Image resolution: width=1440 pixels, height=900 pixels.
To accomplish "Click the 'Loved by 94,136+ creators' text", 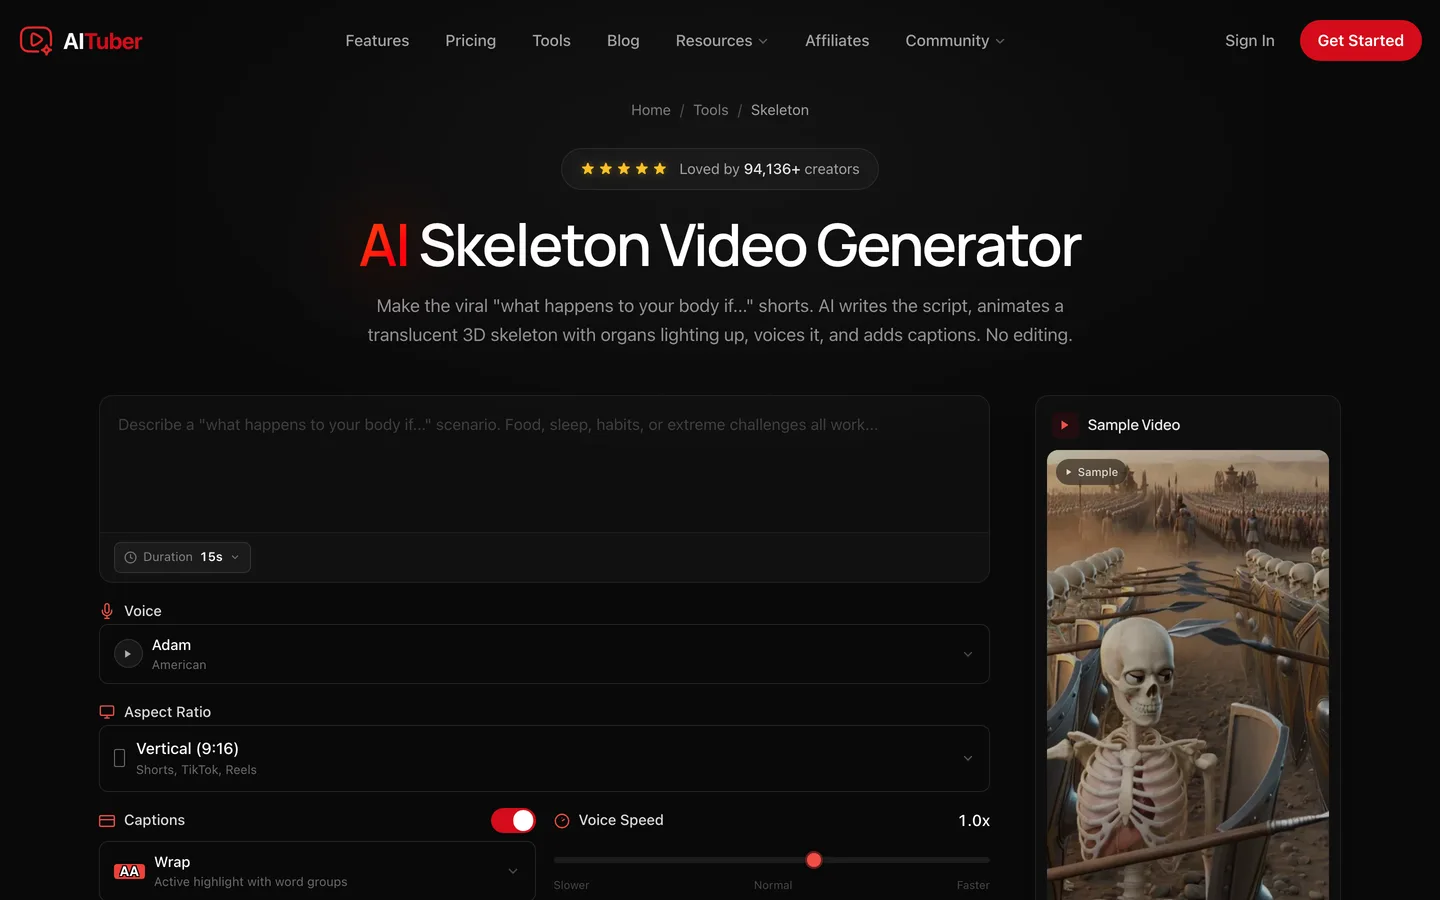I will [769, 169].
